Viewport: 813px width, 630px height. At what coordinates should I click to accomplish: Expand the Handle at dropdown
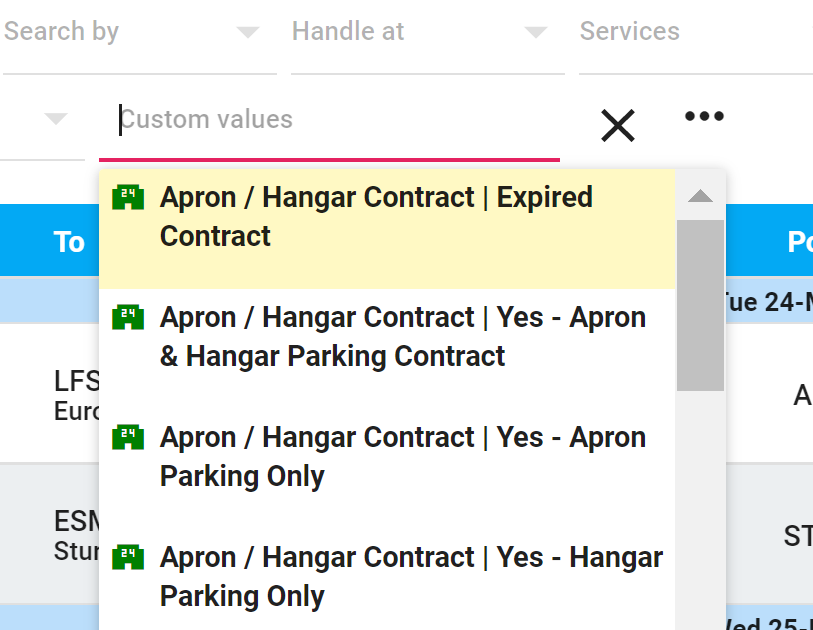pyautogui.click(x=536, y=33)
